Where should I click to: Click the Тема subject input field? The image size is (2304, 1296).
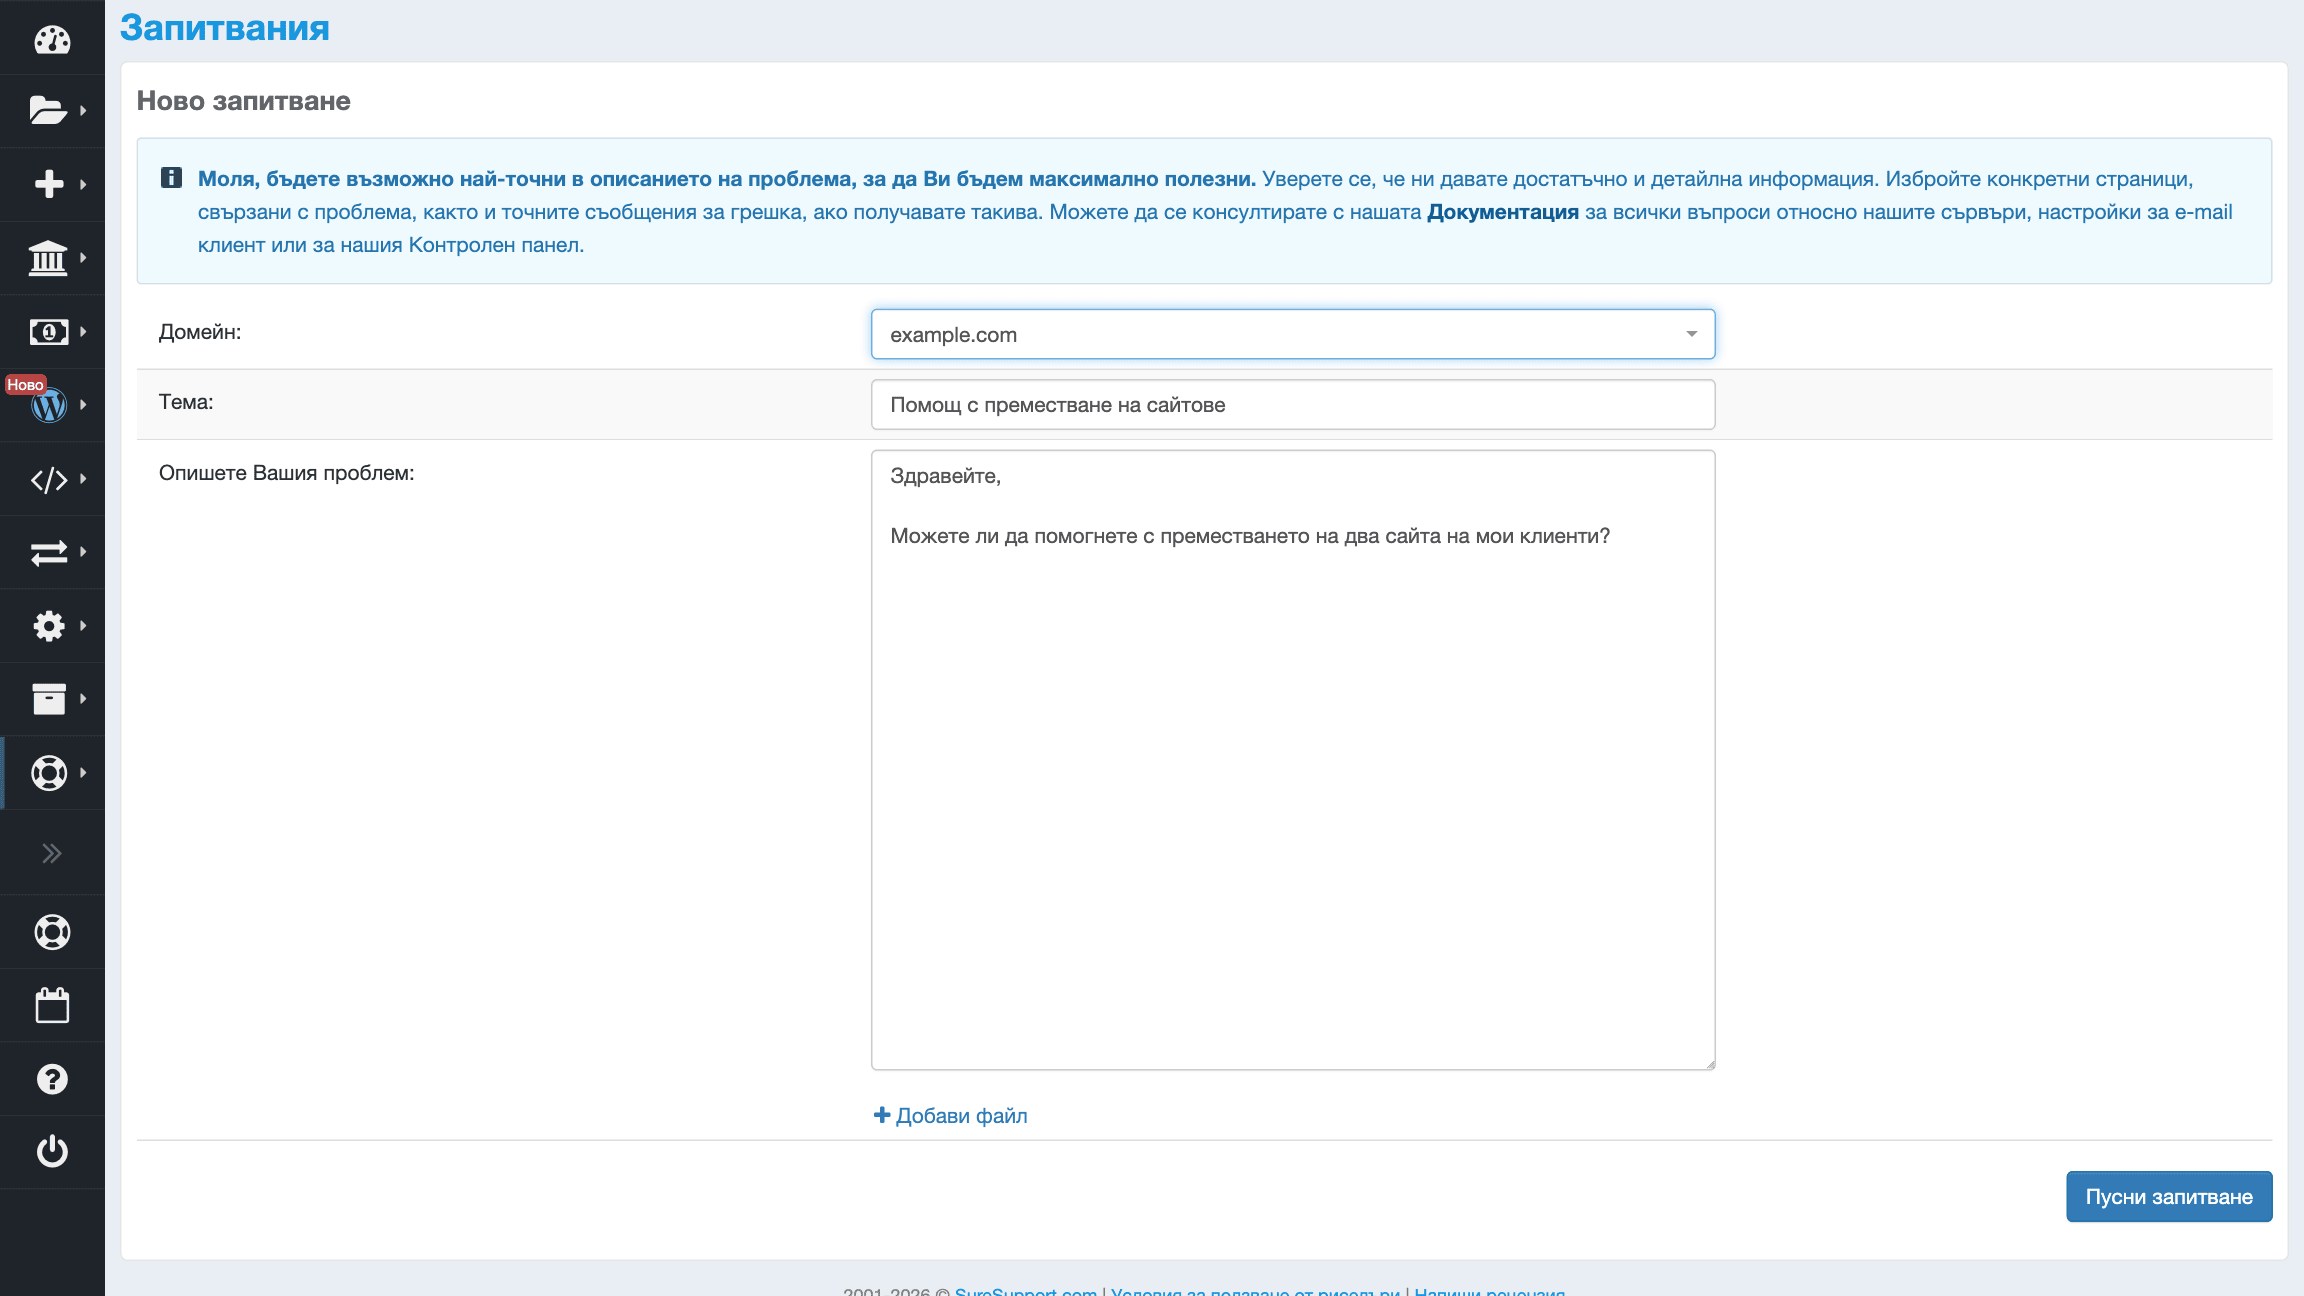(x=1292, y=405)
